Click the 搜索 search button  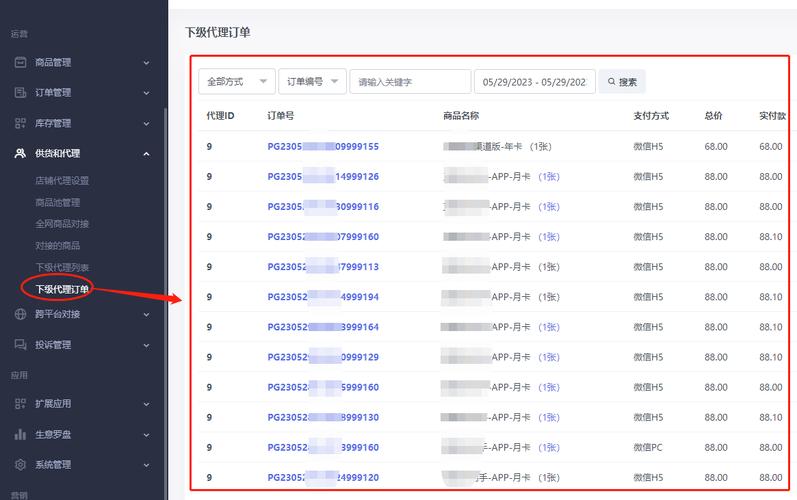[622, 82]
